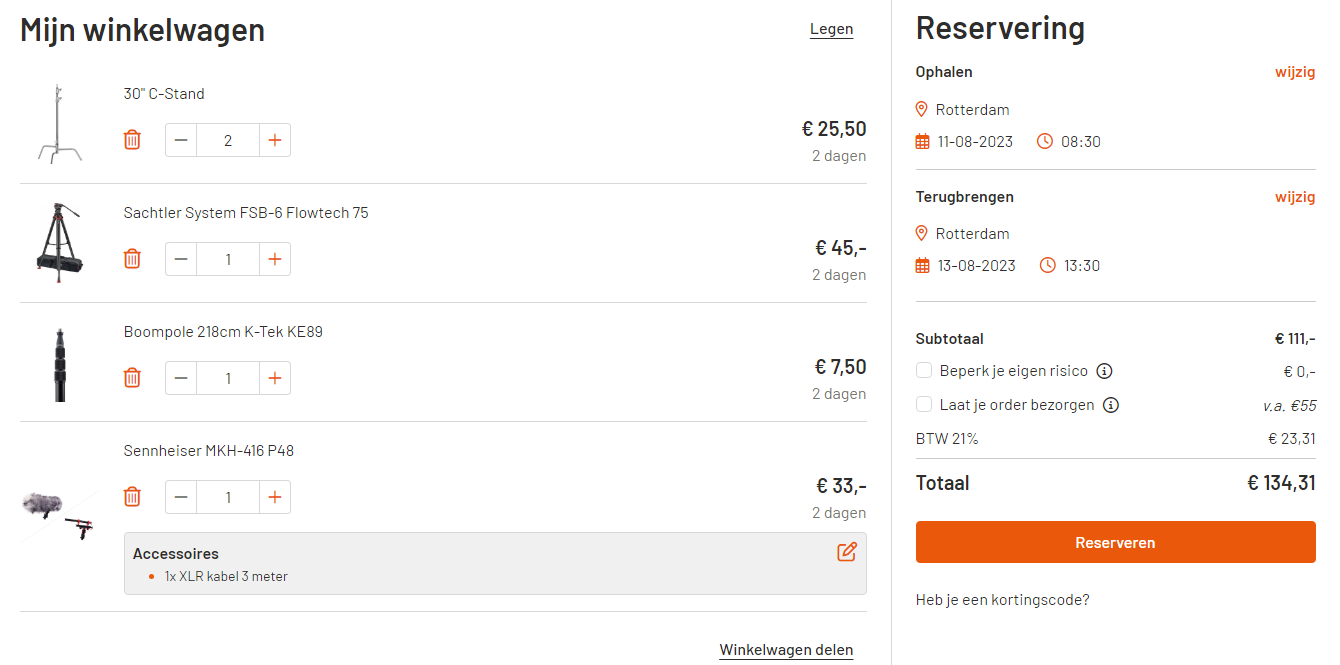Show info about order bezorgen option
1340x665 pixels.
click(1110, 405)
